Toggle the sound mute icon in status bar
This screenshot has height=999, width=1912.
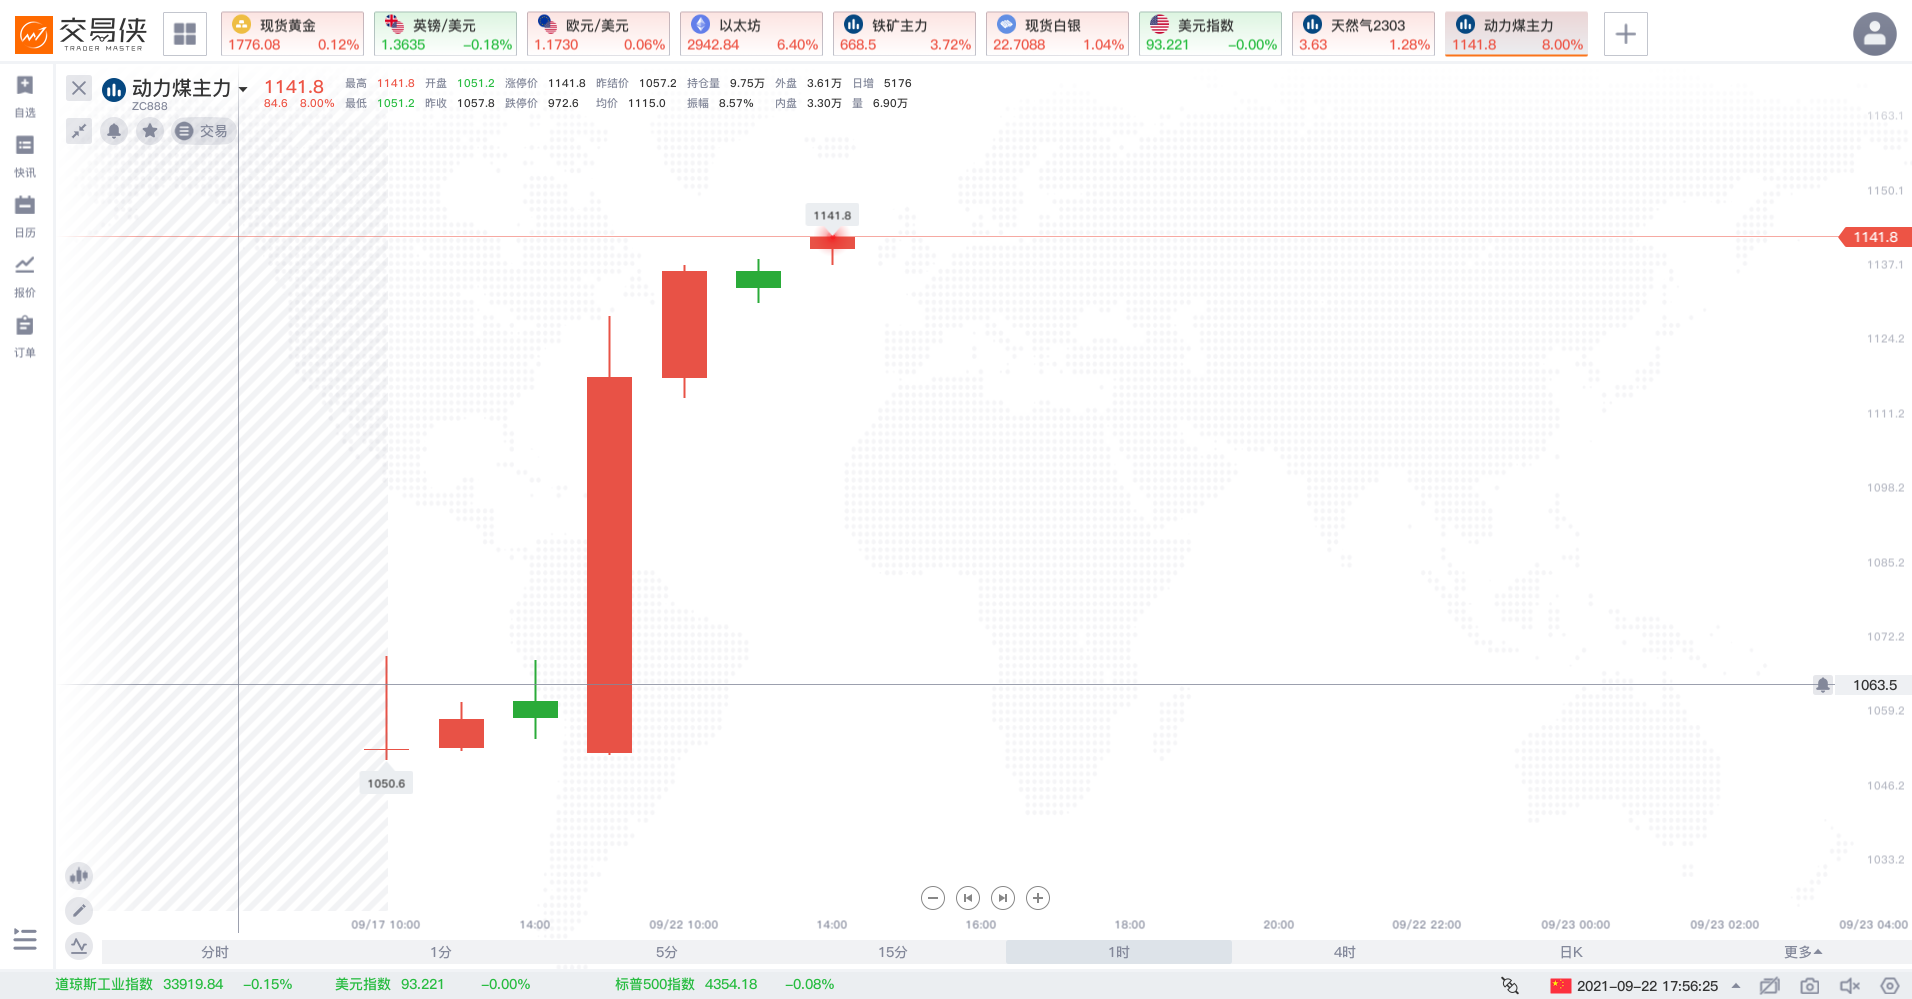pyautogui.click(x=1850, y=986)
